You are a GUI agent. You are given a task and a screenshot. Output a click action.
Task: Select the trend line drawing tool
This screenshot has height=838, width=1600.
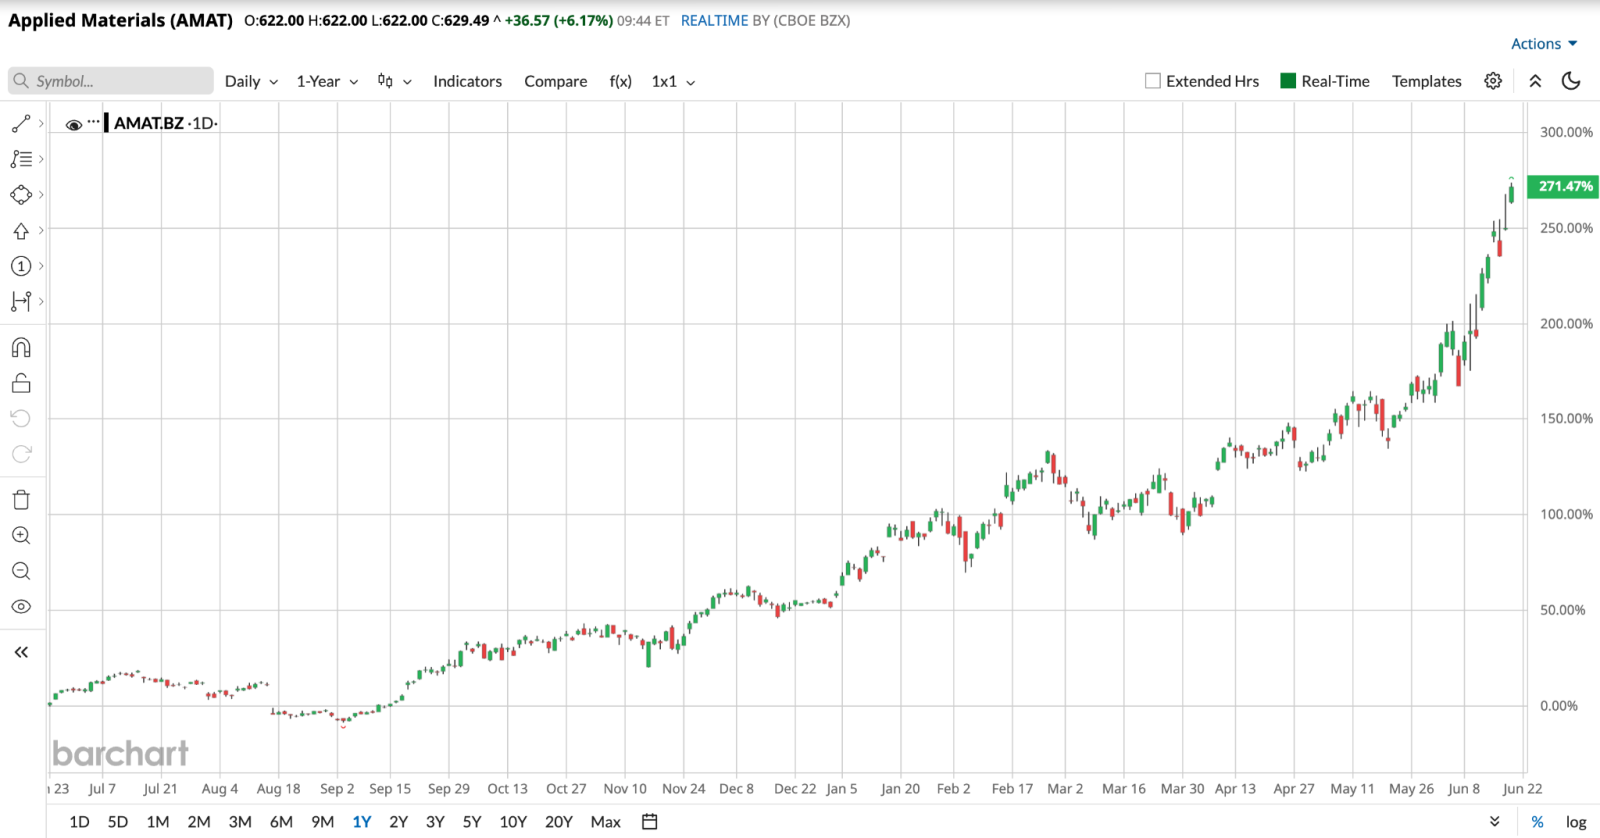coord(21,124)
